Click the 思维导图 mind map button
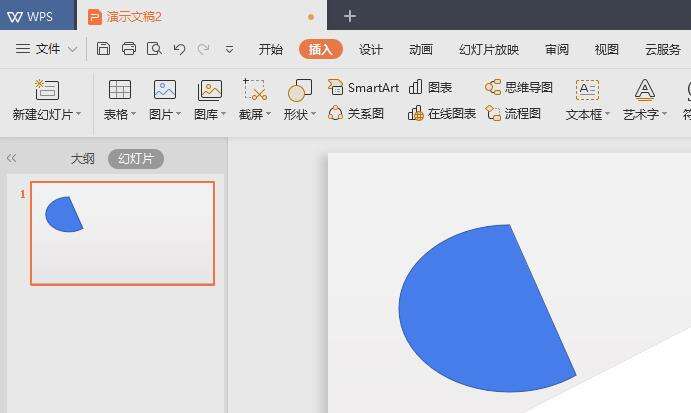 pyautogui.click(x=519, y=87)
